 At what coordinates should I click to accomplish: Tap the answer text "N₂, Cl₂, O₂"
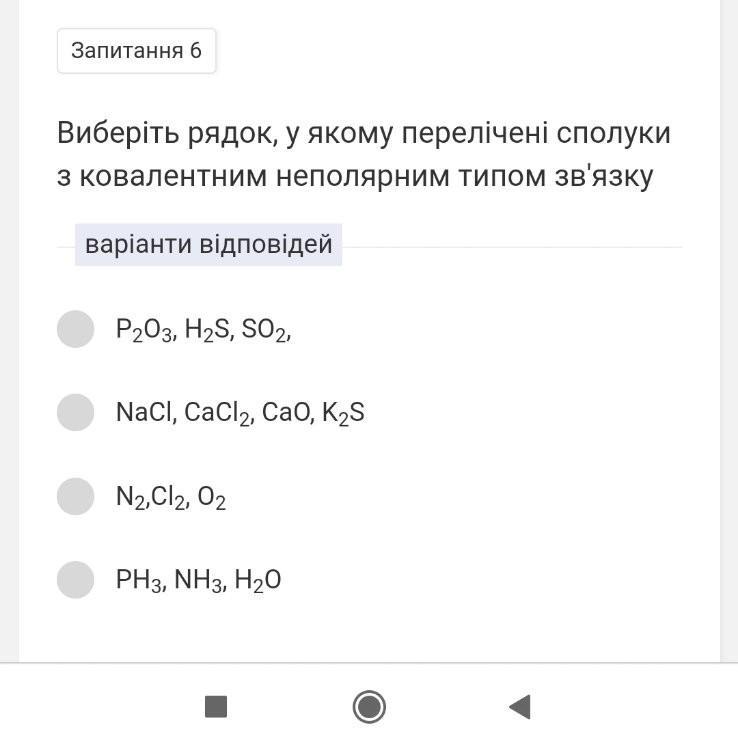click(171, 497)
